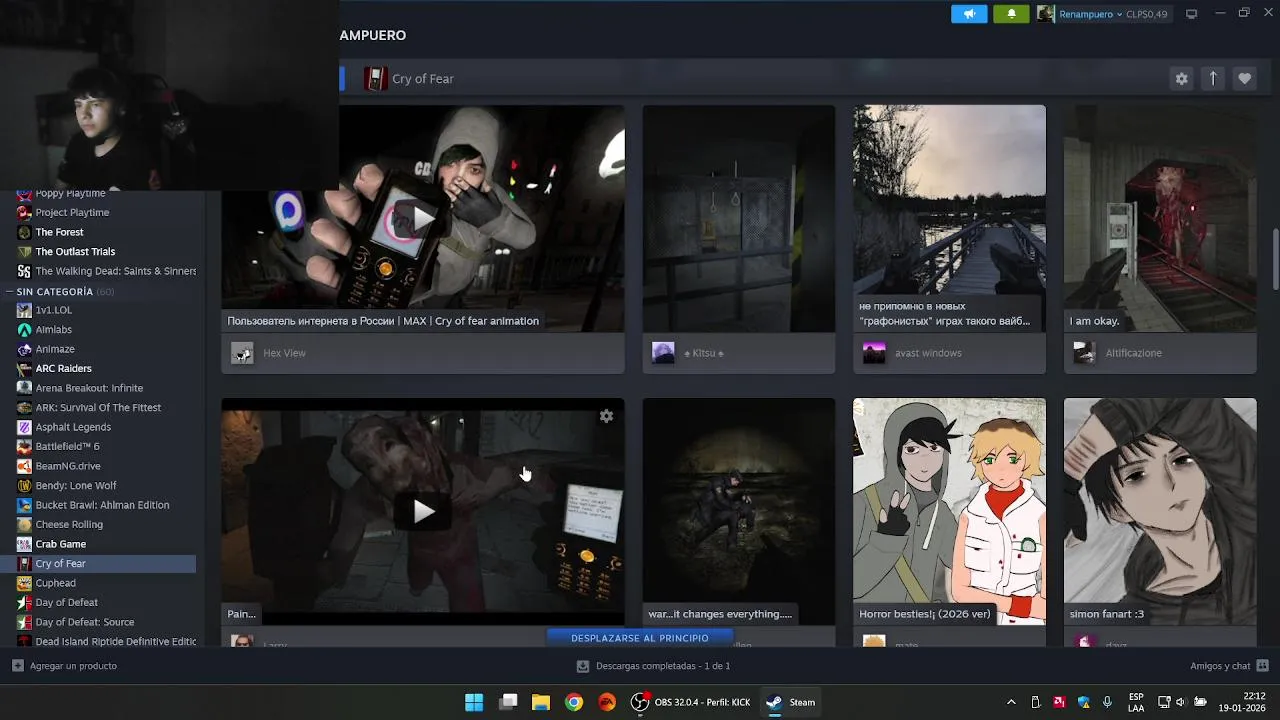The image size is (1280, 720).
Task: Click 'Agregar un producto' button
Action: (x=65, y=666)
